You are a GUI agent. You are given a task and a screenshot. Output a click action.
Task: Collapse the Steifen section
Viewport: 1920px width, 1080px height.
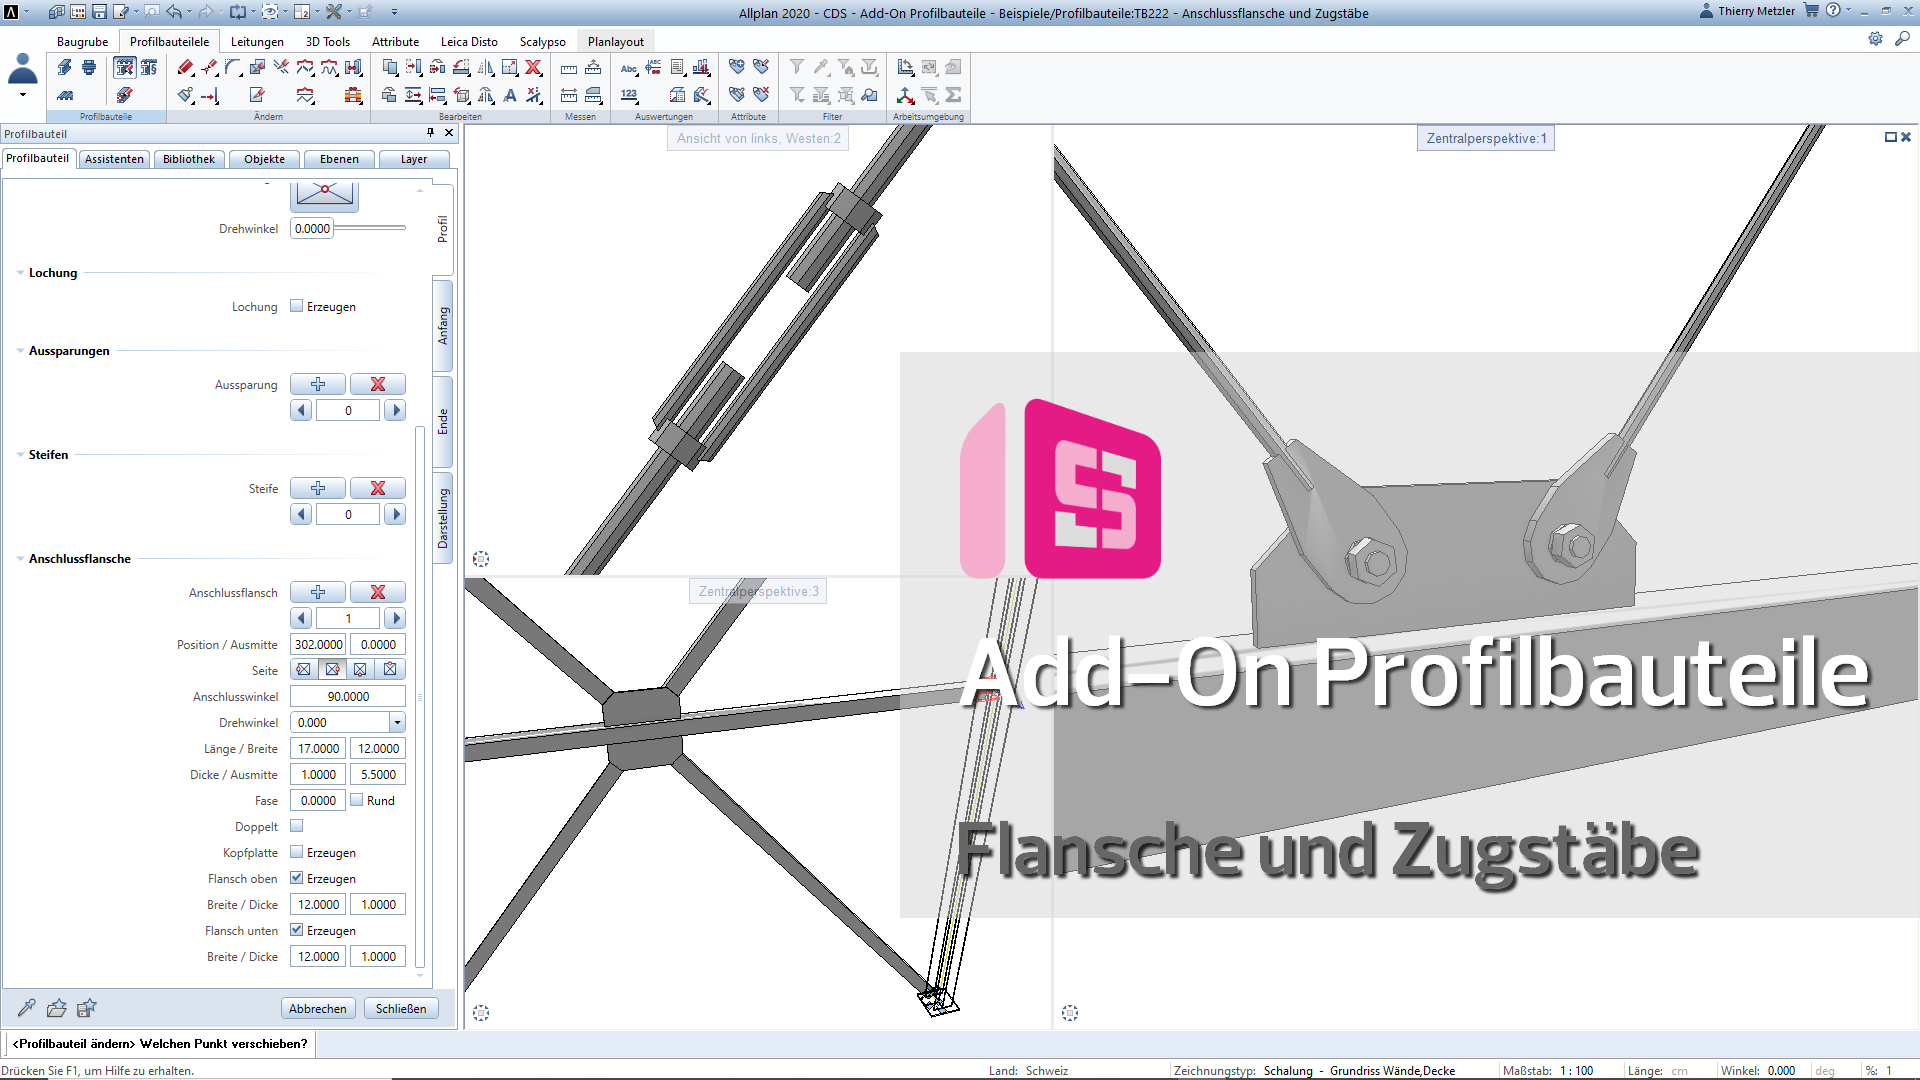tap(20, 455)
